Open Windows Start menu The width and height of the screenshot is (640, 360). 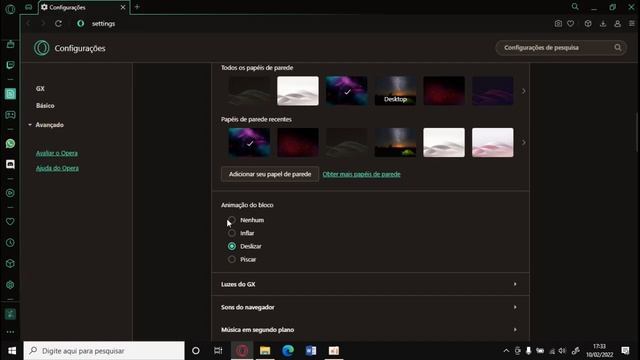tap(11, 351)
